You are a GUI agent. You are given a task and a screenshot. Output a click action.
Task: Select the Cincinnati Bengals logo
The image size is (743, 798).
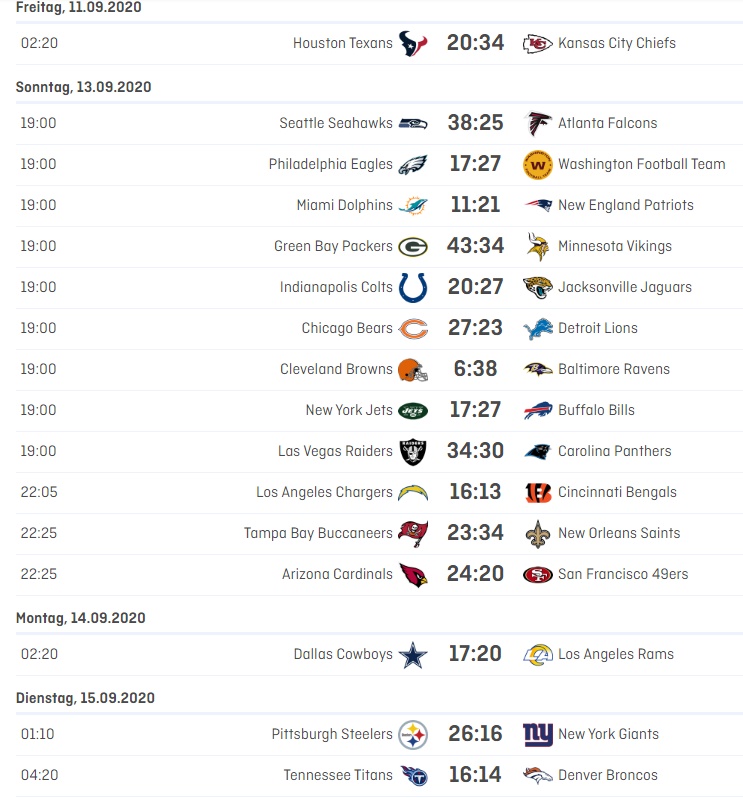(538, 492)
